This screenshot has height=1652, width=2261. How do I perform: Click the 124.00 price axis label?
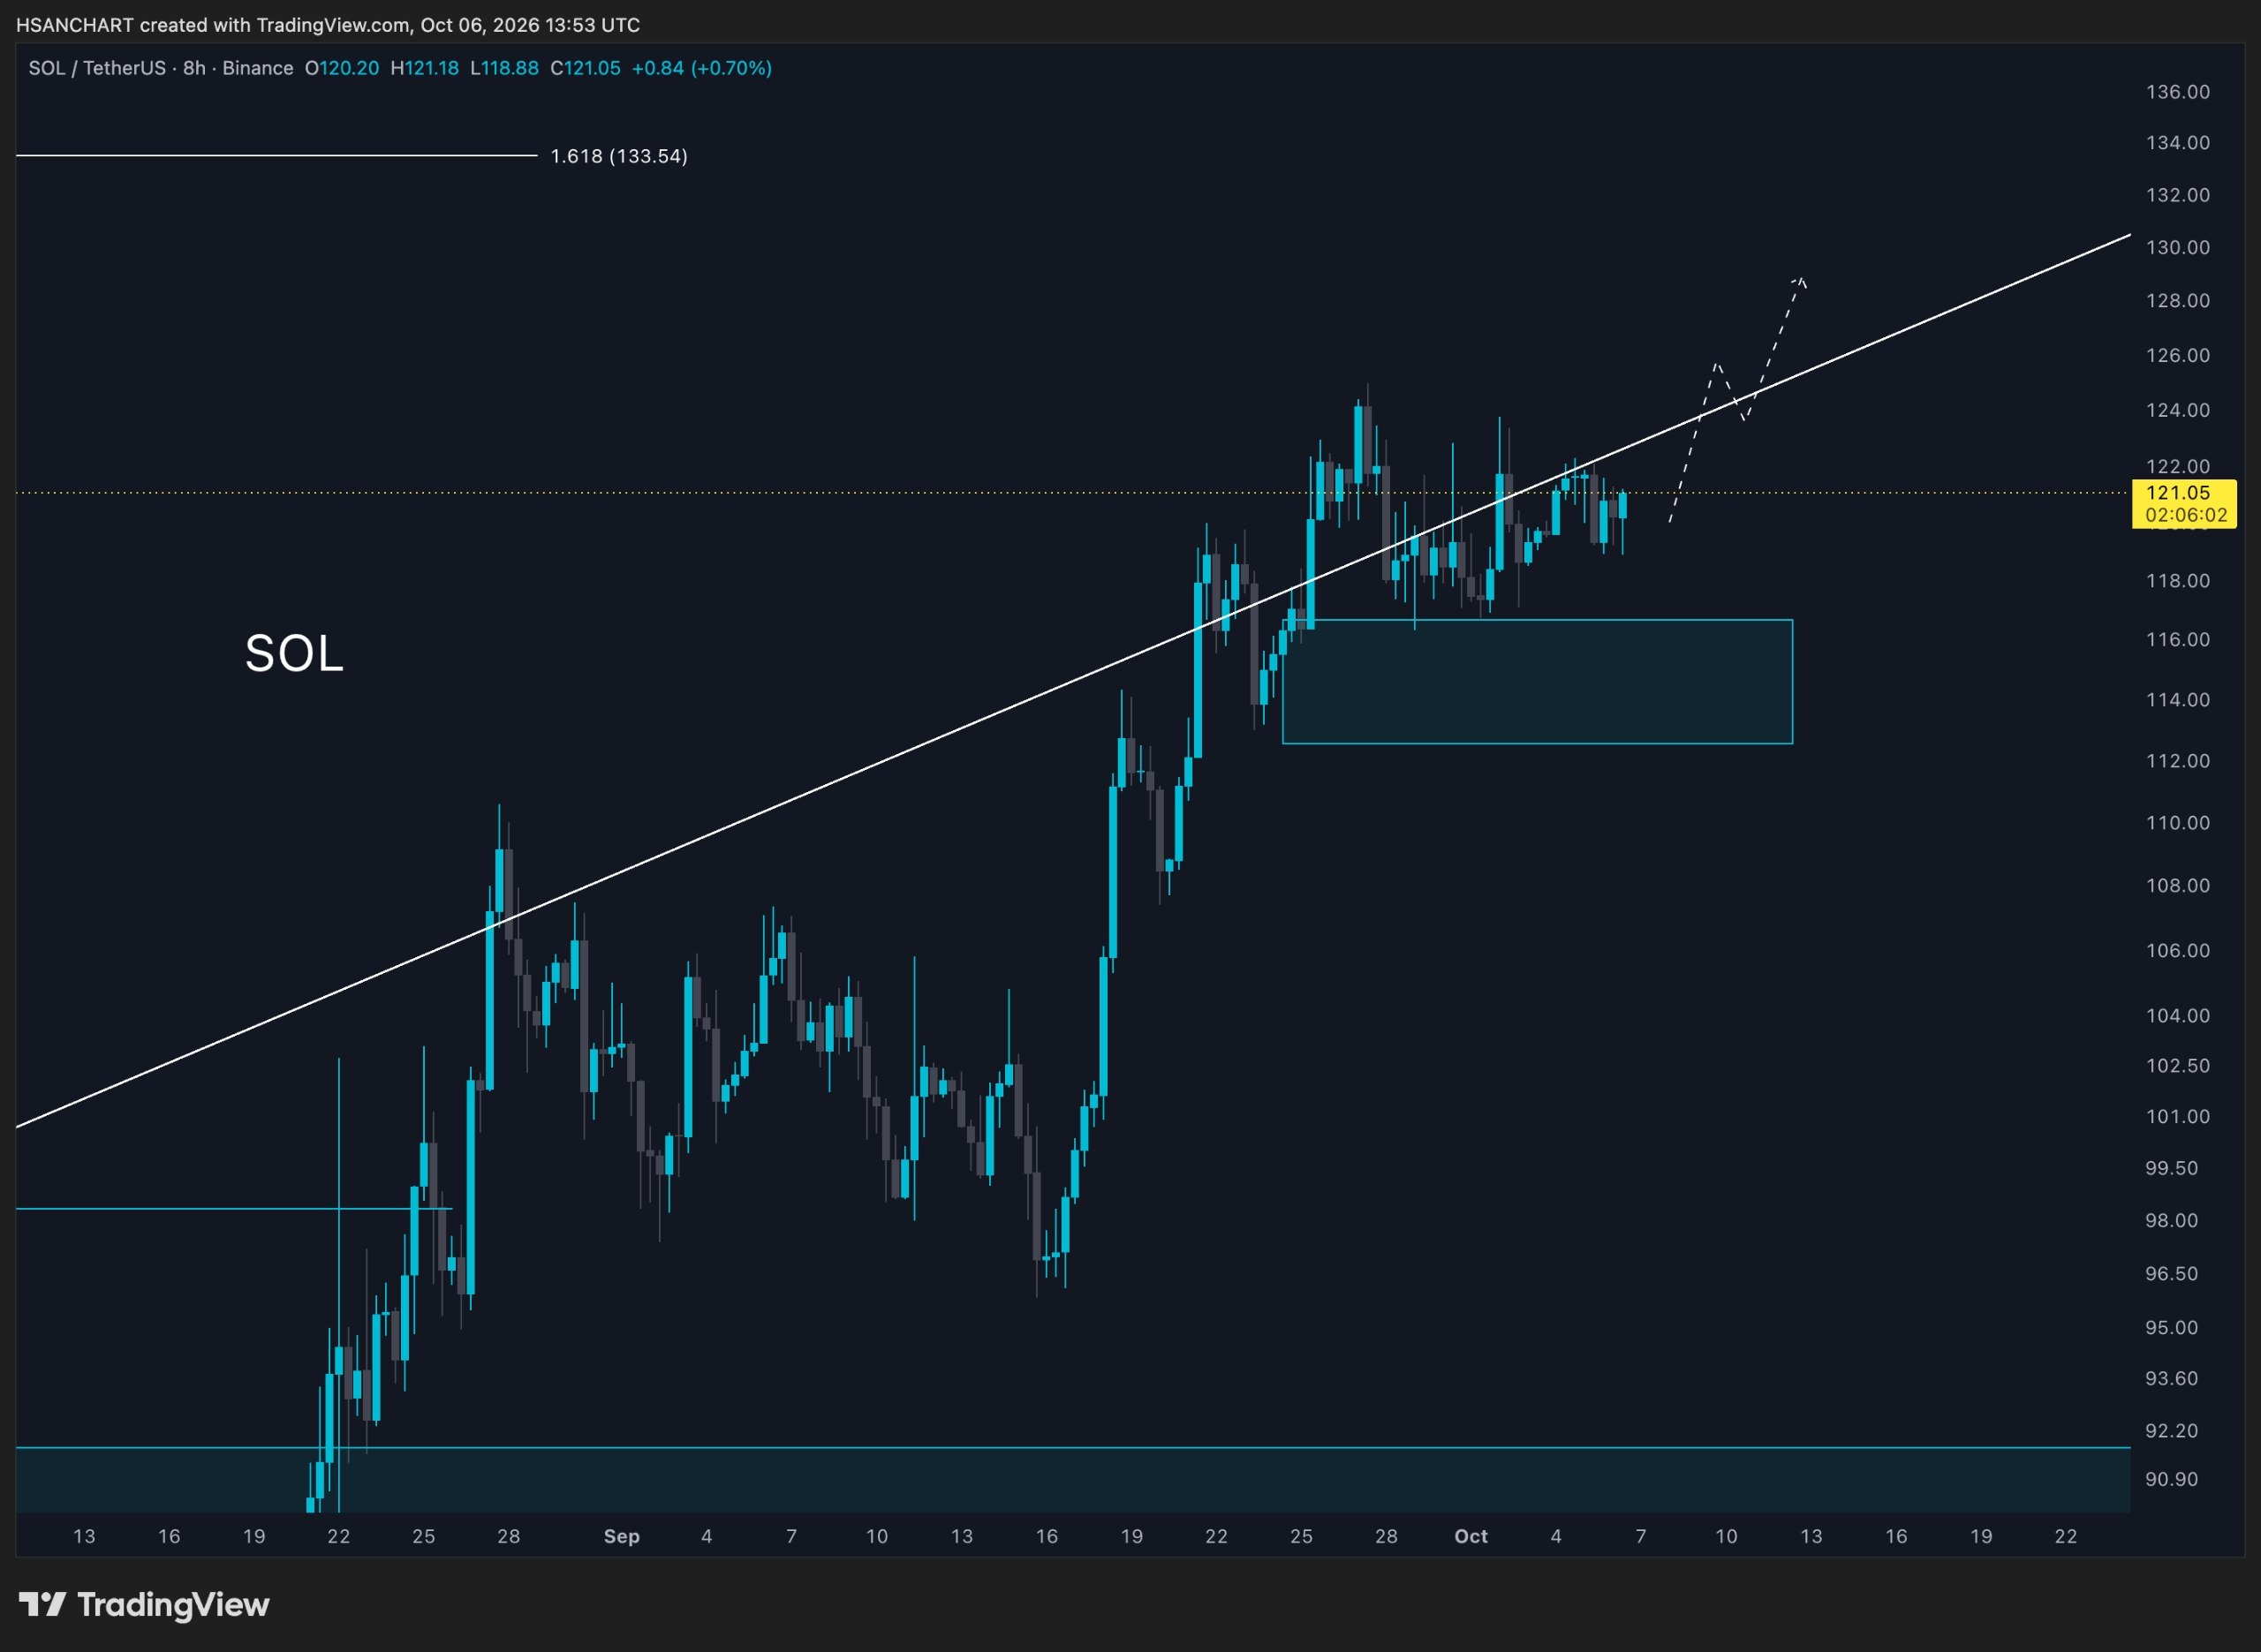pyautogui.click(x=2177, y=410)
